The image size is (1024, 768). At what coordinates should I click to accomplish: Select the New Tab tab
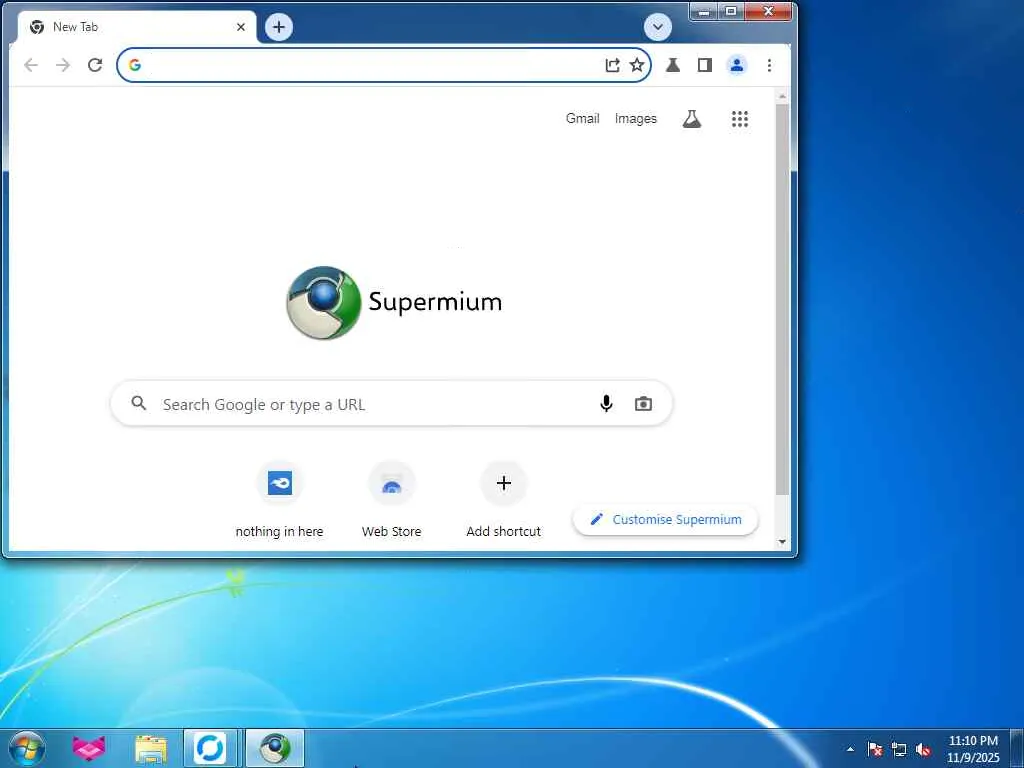[x=134, y=27]
